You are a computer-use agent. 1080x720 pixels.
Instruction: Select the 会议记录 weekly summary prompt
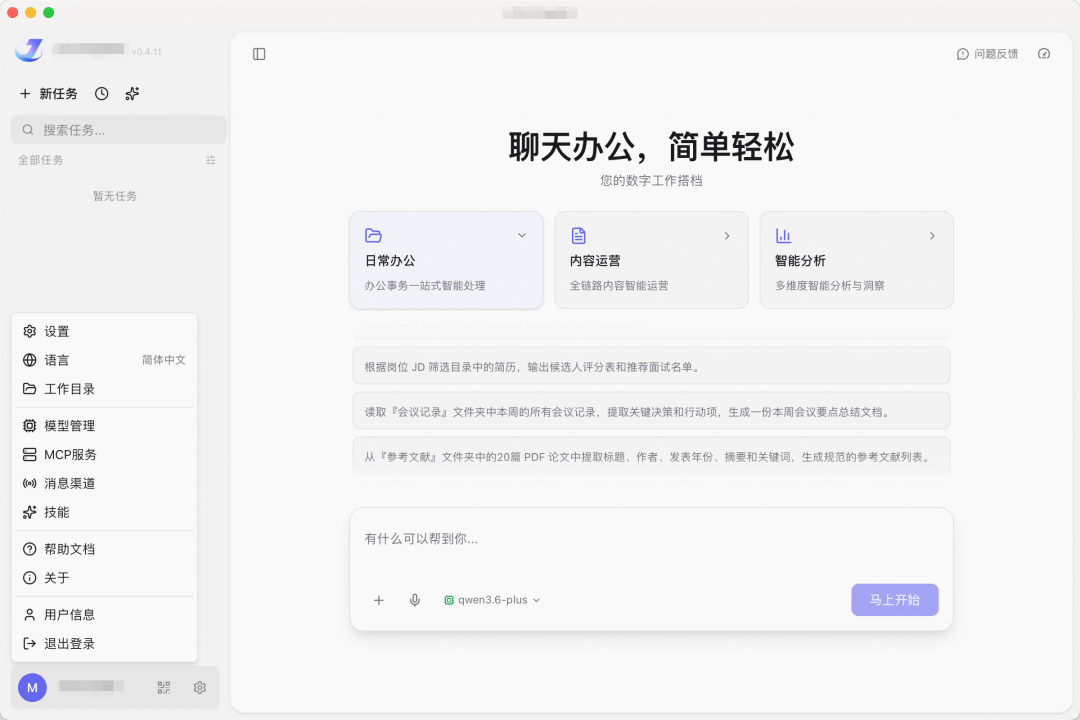652,411
